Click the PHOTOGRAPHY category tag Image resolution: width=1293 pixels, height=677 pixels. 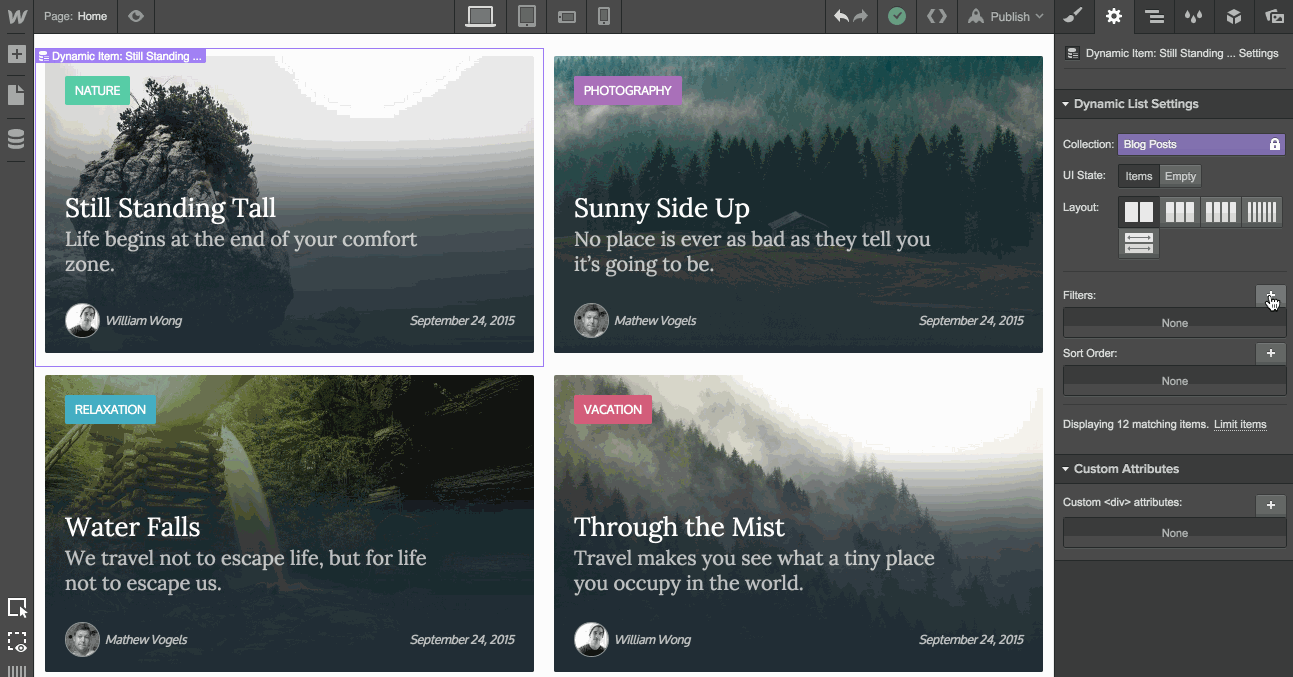click(x=627, y=91)
